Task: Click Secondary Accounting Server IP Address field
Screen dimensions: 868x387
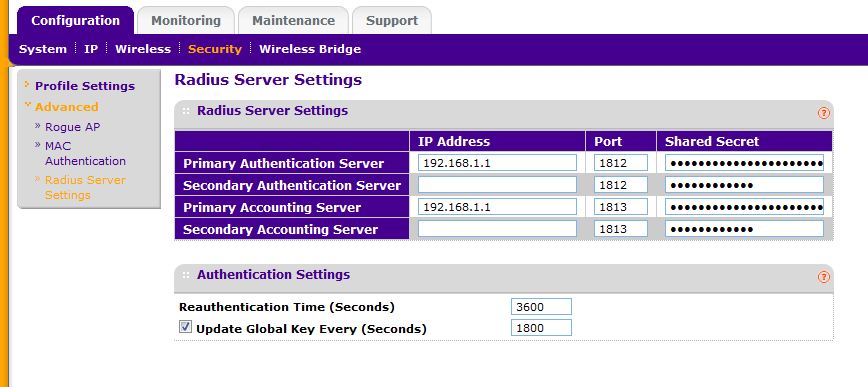Action: pyautogui.click(x=497, y=229)
